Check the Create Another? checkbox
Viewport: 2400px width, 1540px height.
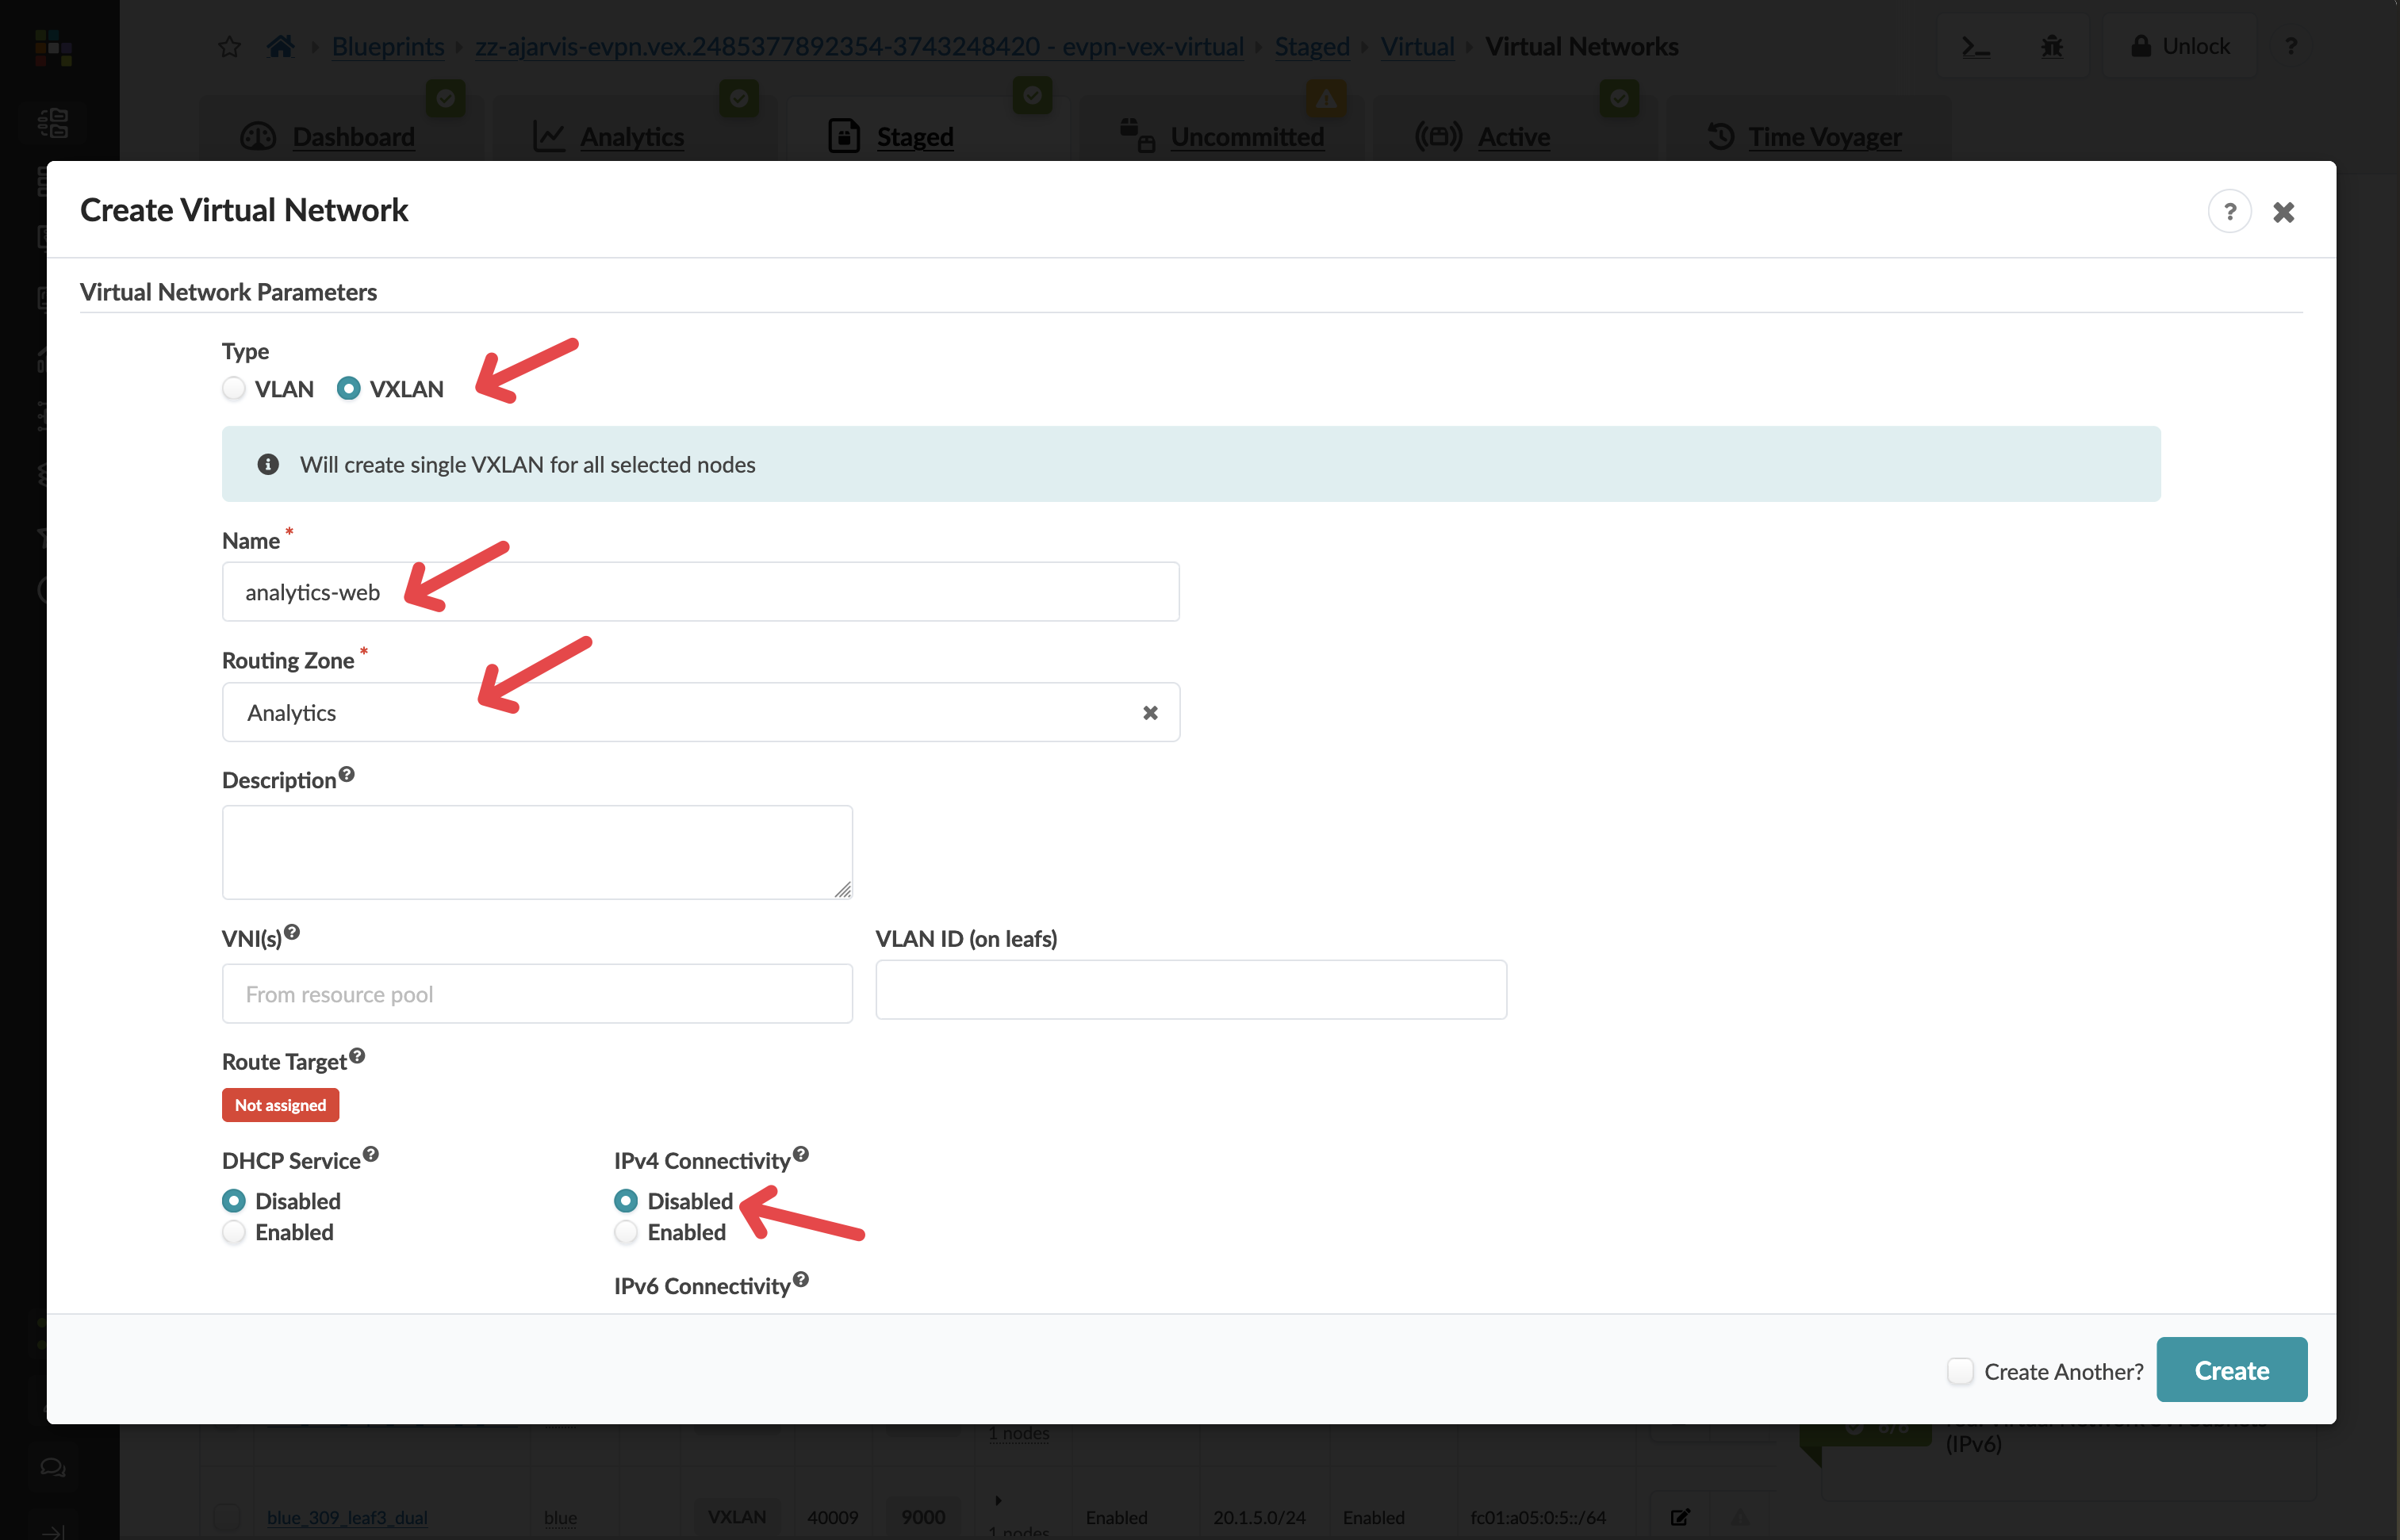click(x=1959, y=1371)
